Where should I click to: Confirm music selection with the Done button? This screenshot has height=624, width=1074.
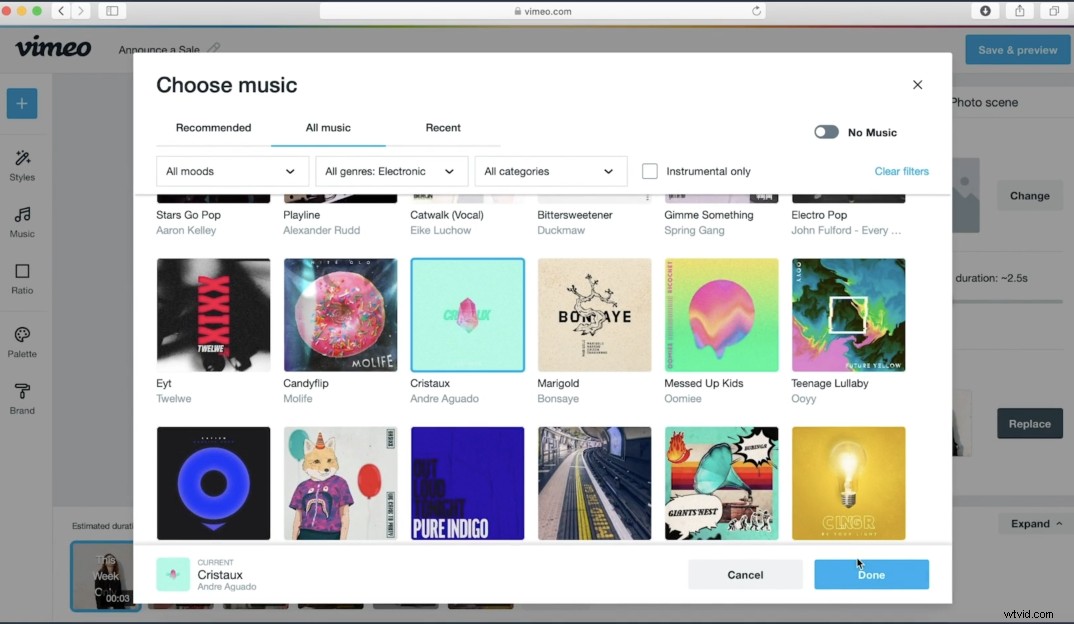pyautogui.click(x=871, y=574)
